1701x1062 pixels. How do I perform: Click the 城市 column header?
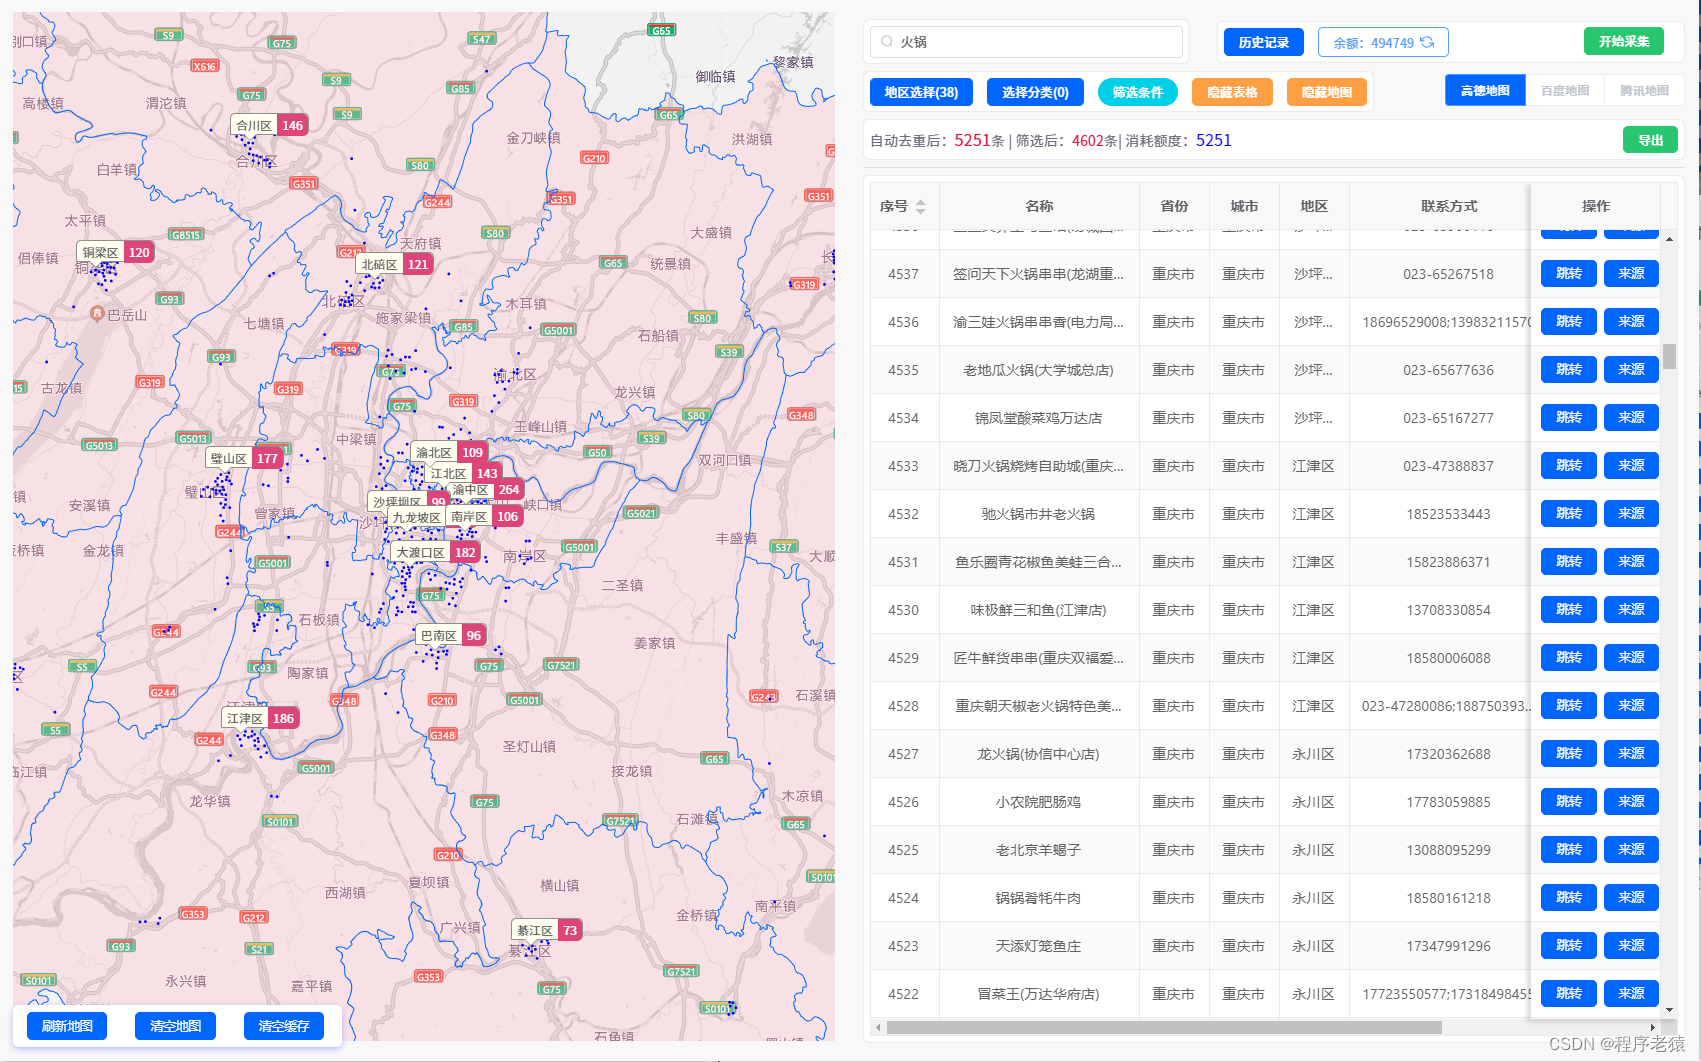(x=1244, y=206)
